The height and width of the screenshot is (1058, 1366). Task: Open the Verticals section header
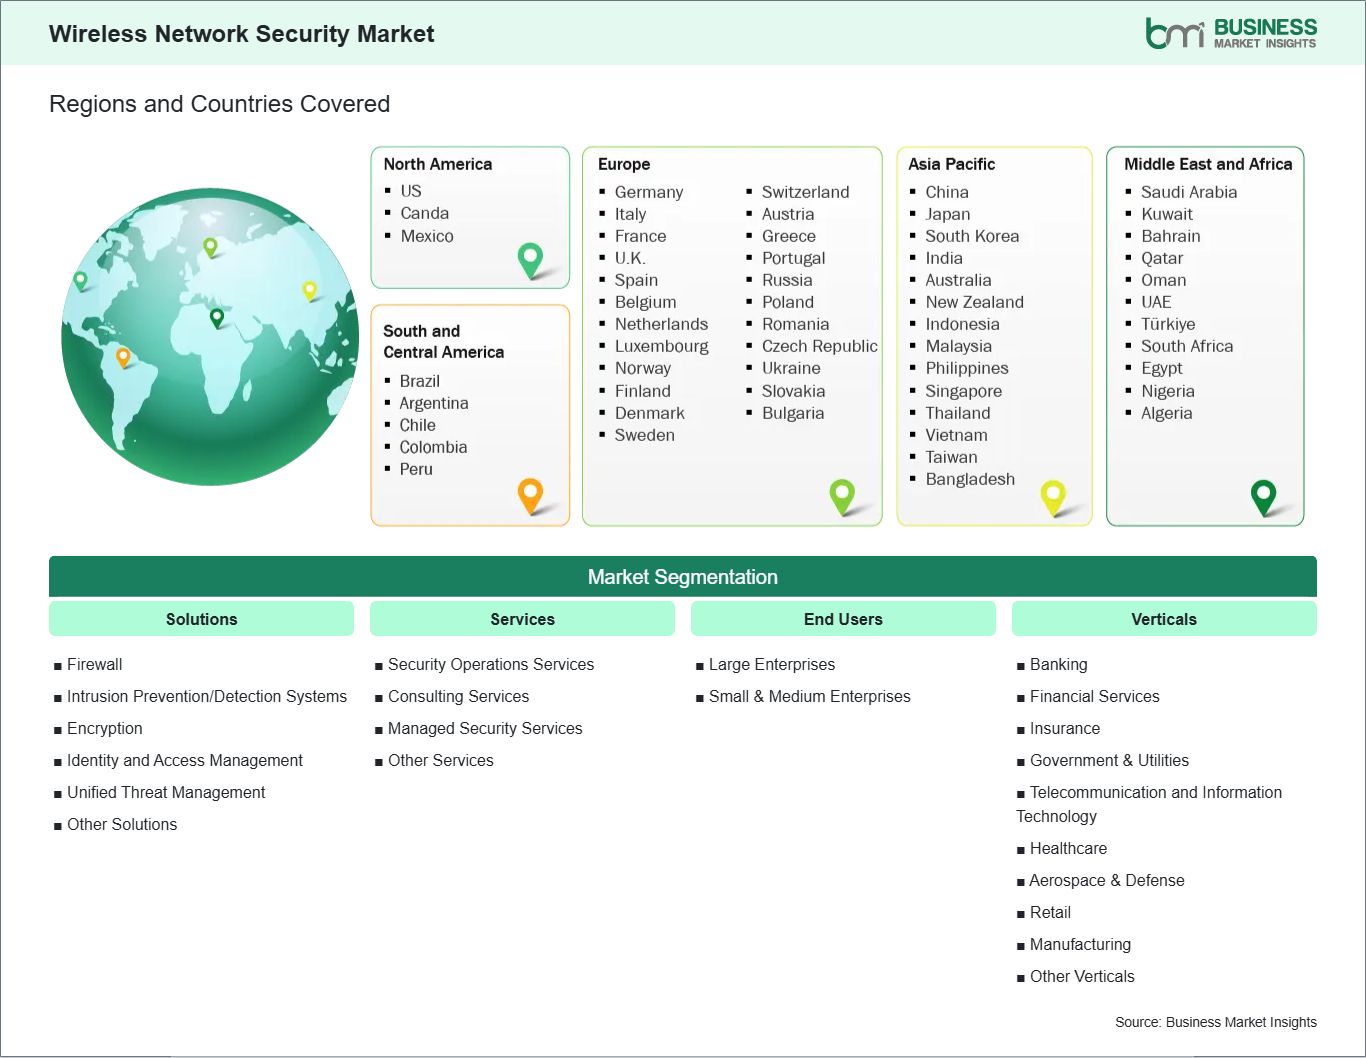coord(1163,618)
